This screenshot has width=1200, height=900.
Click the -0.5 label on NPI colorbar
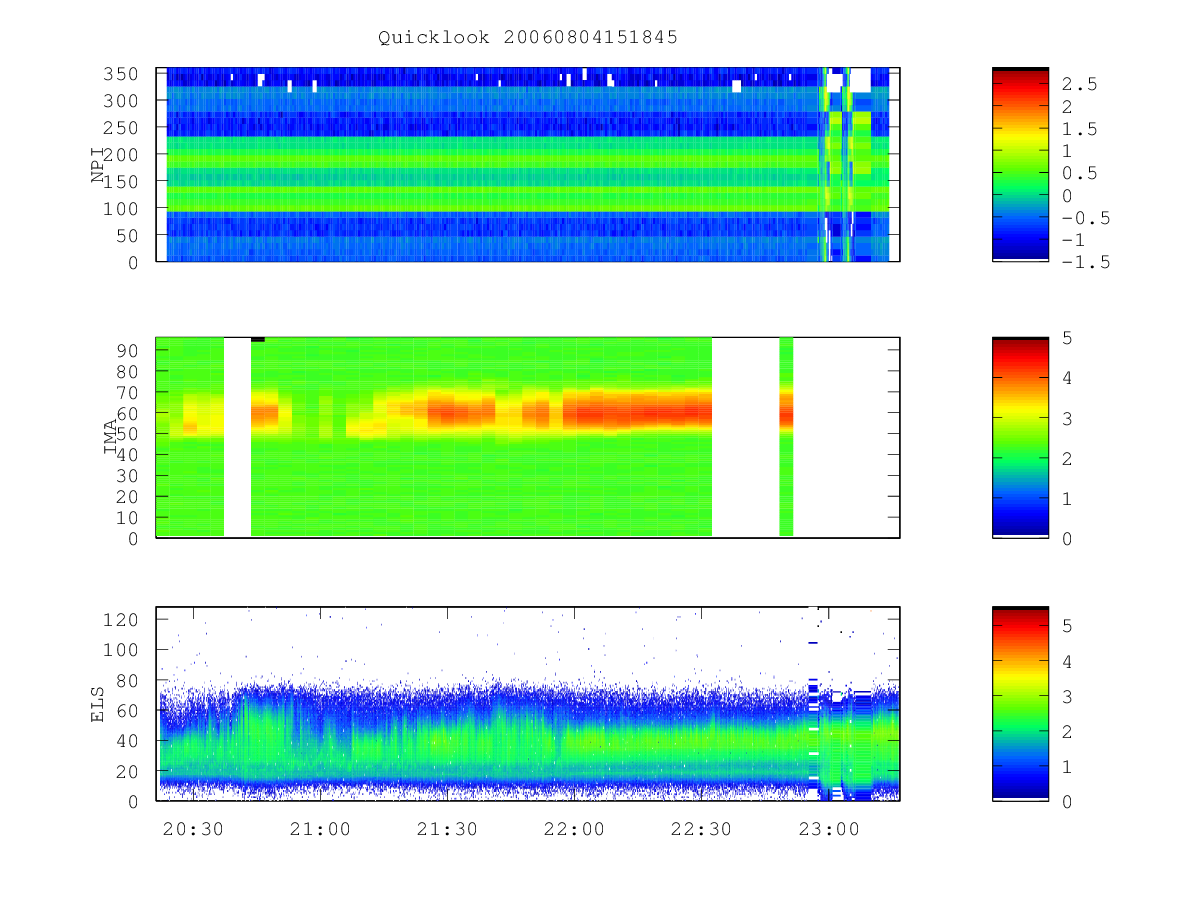click(x=1086, y=218)
